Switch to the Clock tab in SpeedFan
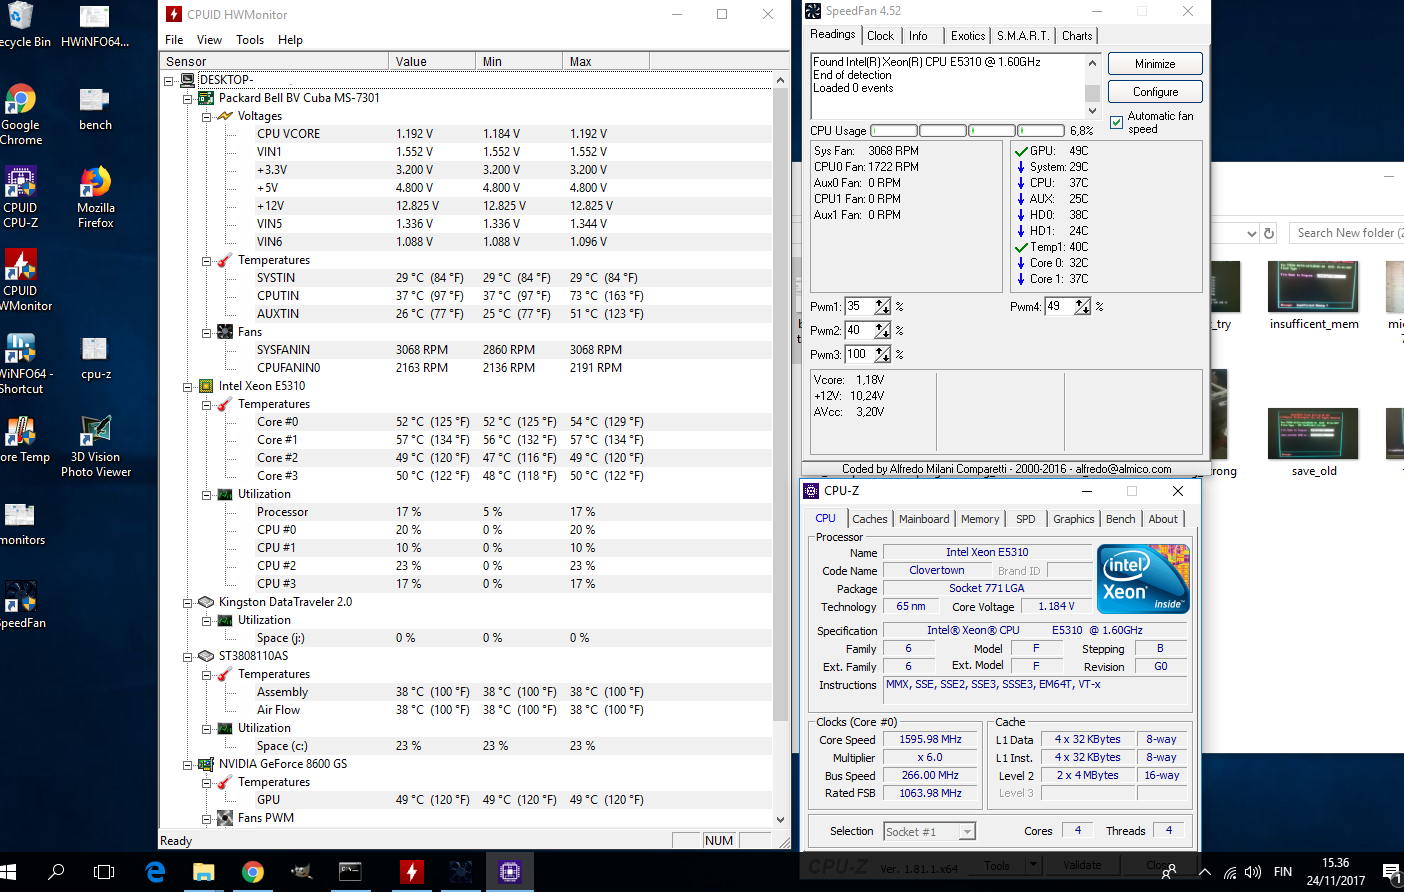Image resolution: width=1404 pixels, height=892 pixels. click(881, 36)
